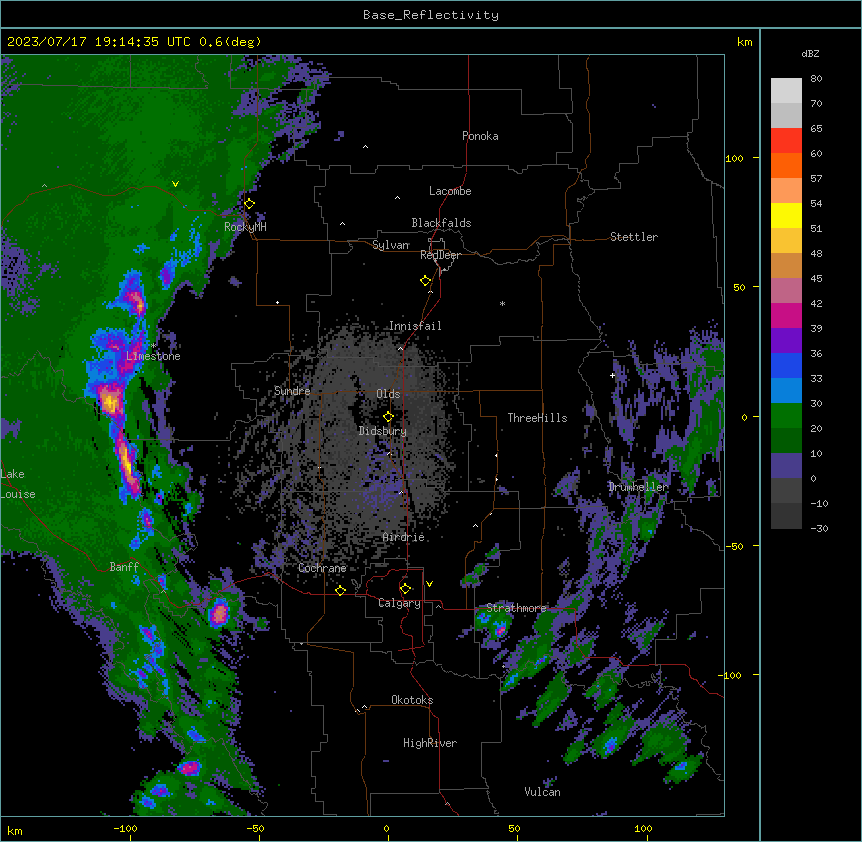Click the gold legend swatch below 51
The width and height of the screenshot is (862, 842).
[x=786, y=240]
